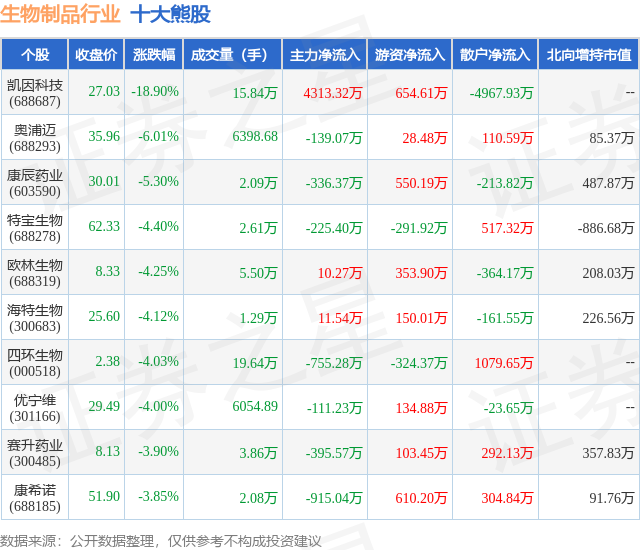The image size is (640, 550).
Task: Click main inflow 4313.32万
Action: click(x=333, y=93)
